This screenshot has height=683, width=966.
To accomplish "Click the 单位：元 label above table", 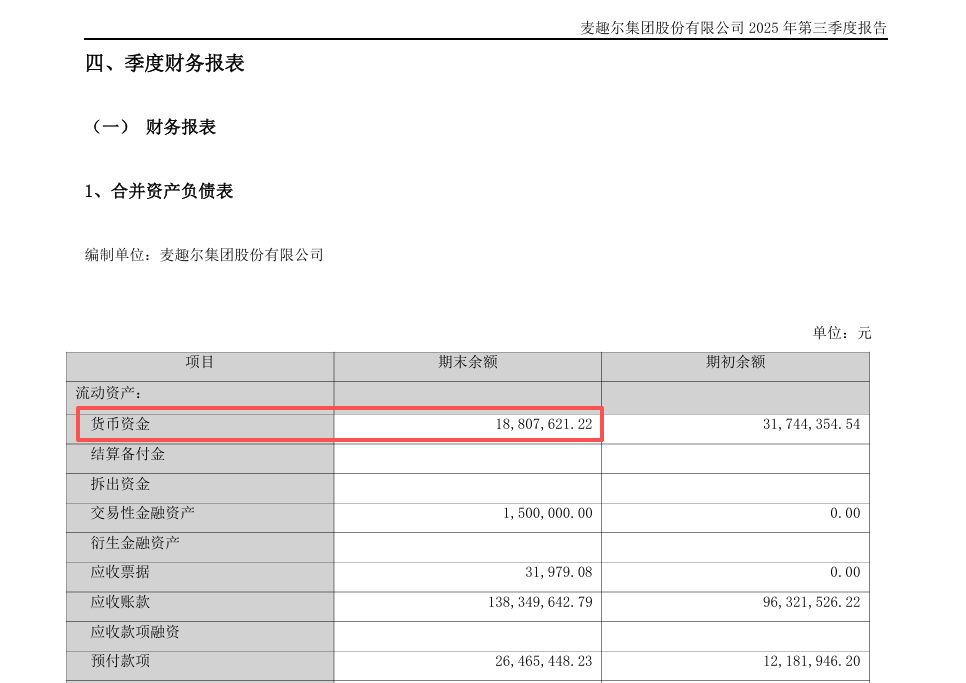I will click(841, 333).
